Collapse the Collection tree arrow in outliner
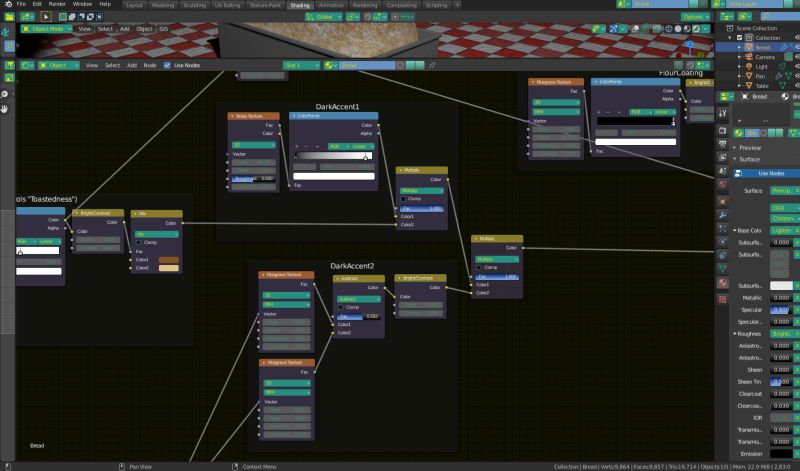The height and width of the screenshot is (471, 800). [x=730, y=38]
